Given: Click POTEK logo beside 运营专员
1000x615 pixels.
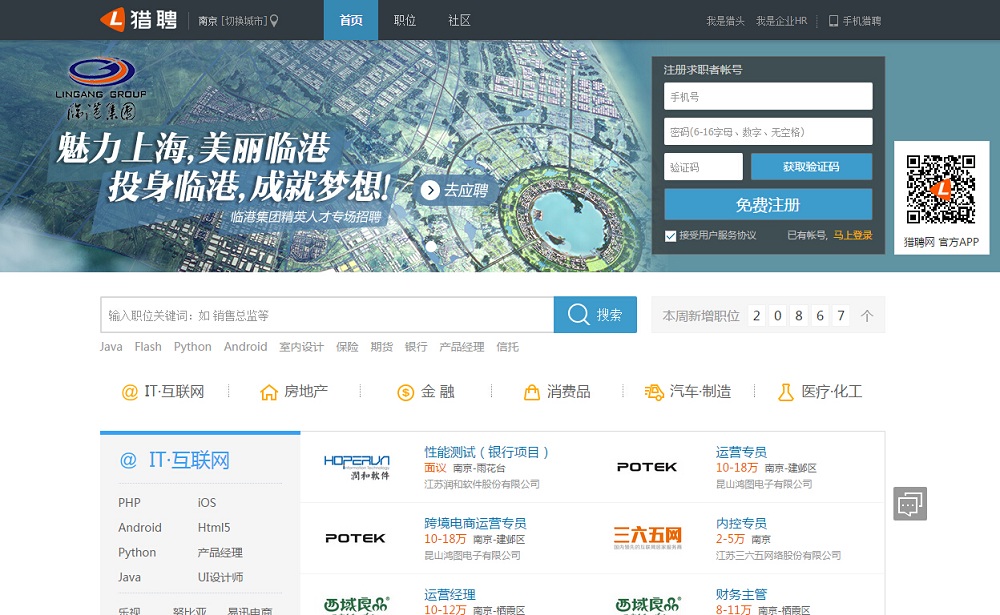Looking at the screenshot, I should (647, 467).
